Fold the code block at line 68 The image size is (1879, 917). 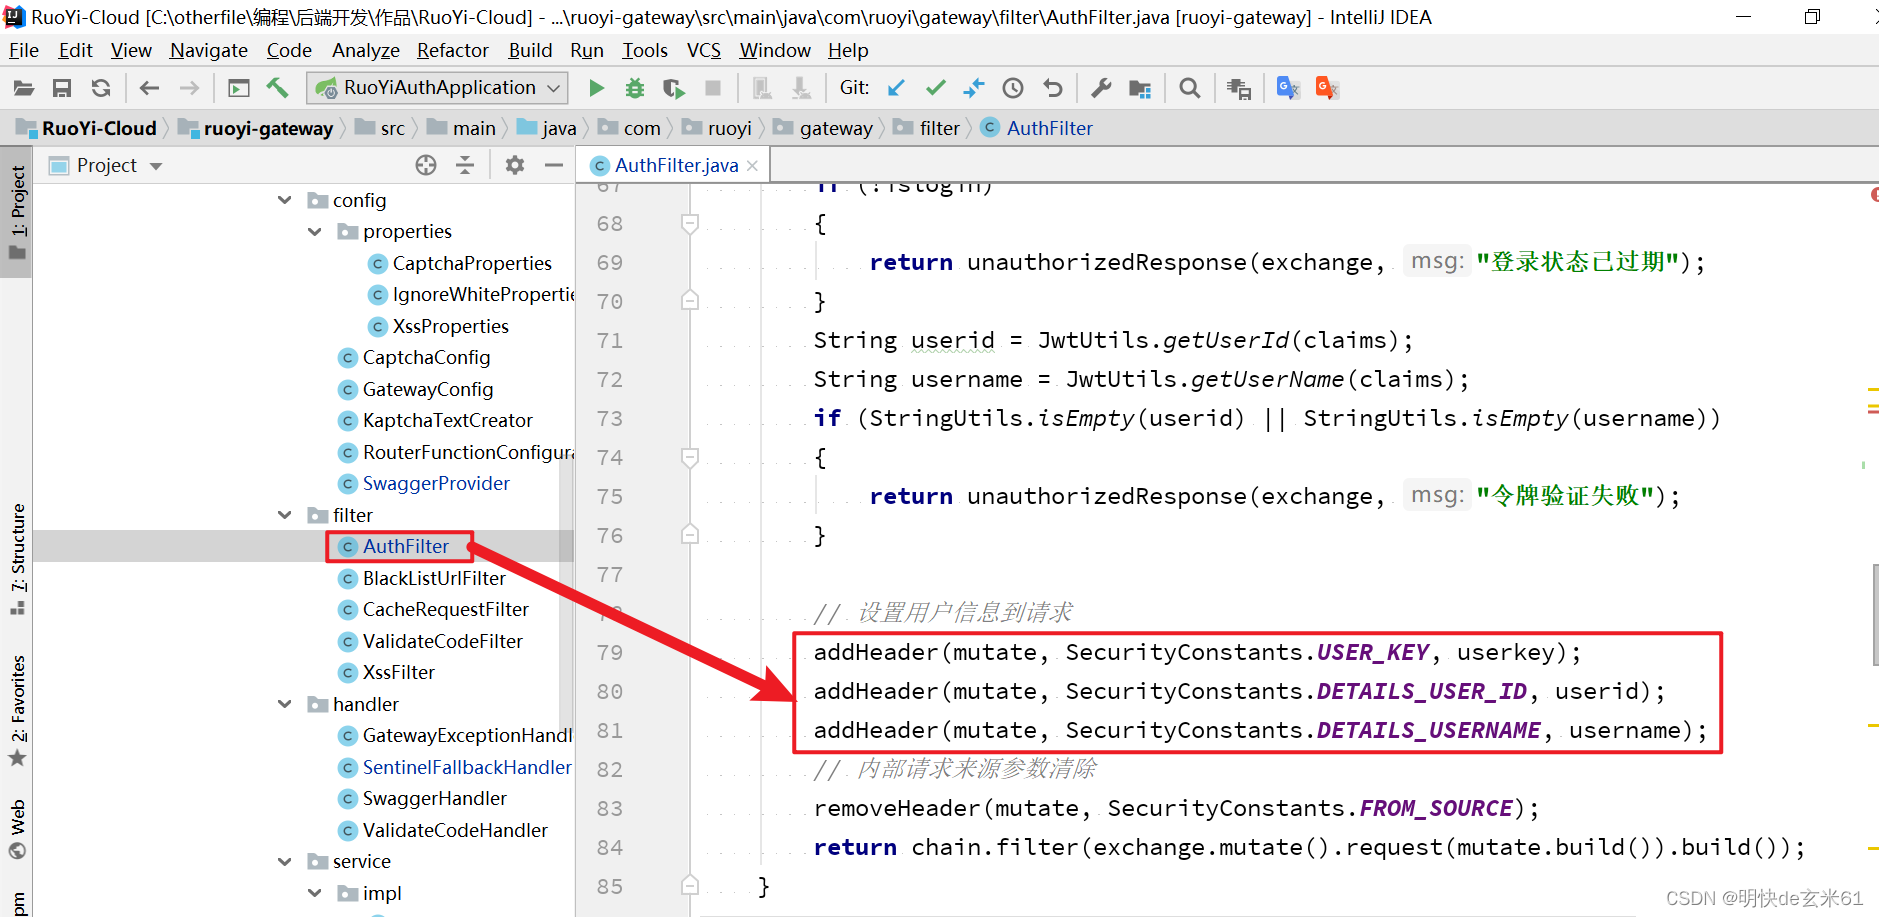pos(690,223)
